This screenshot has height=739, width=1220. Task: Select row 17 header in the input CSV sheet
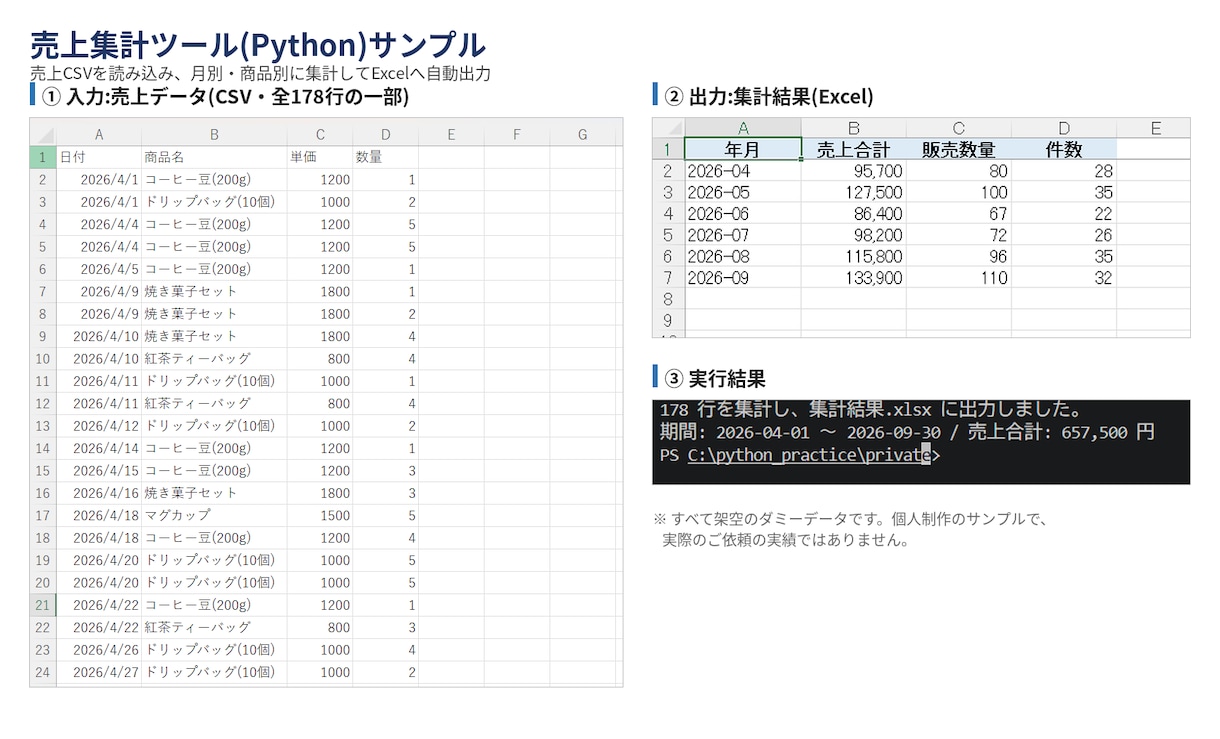43,515
